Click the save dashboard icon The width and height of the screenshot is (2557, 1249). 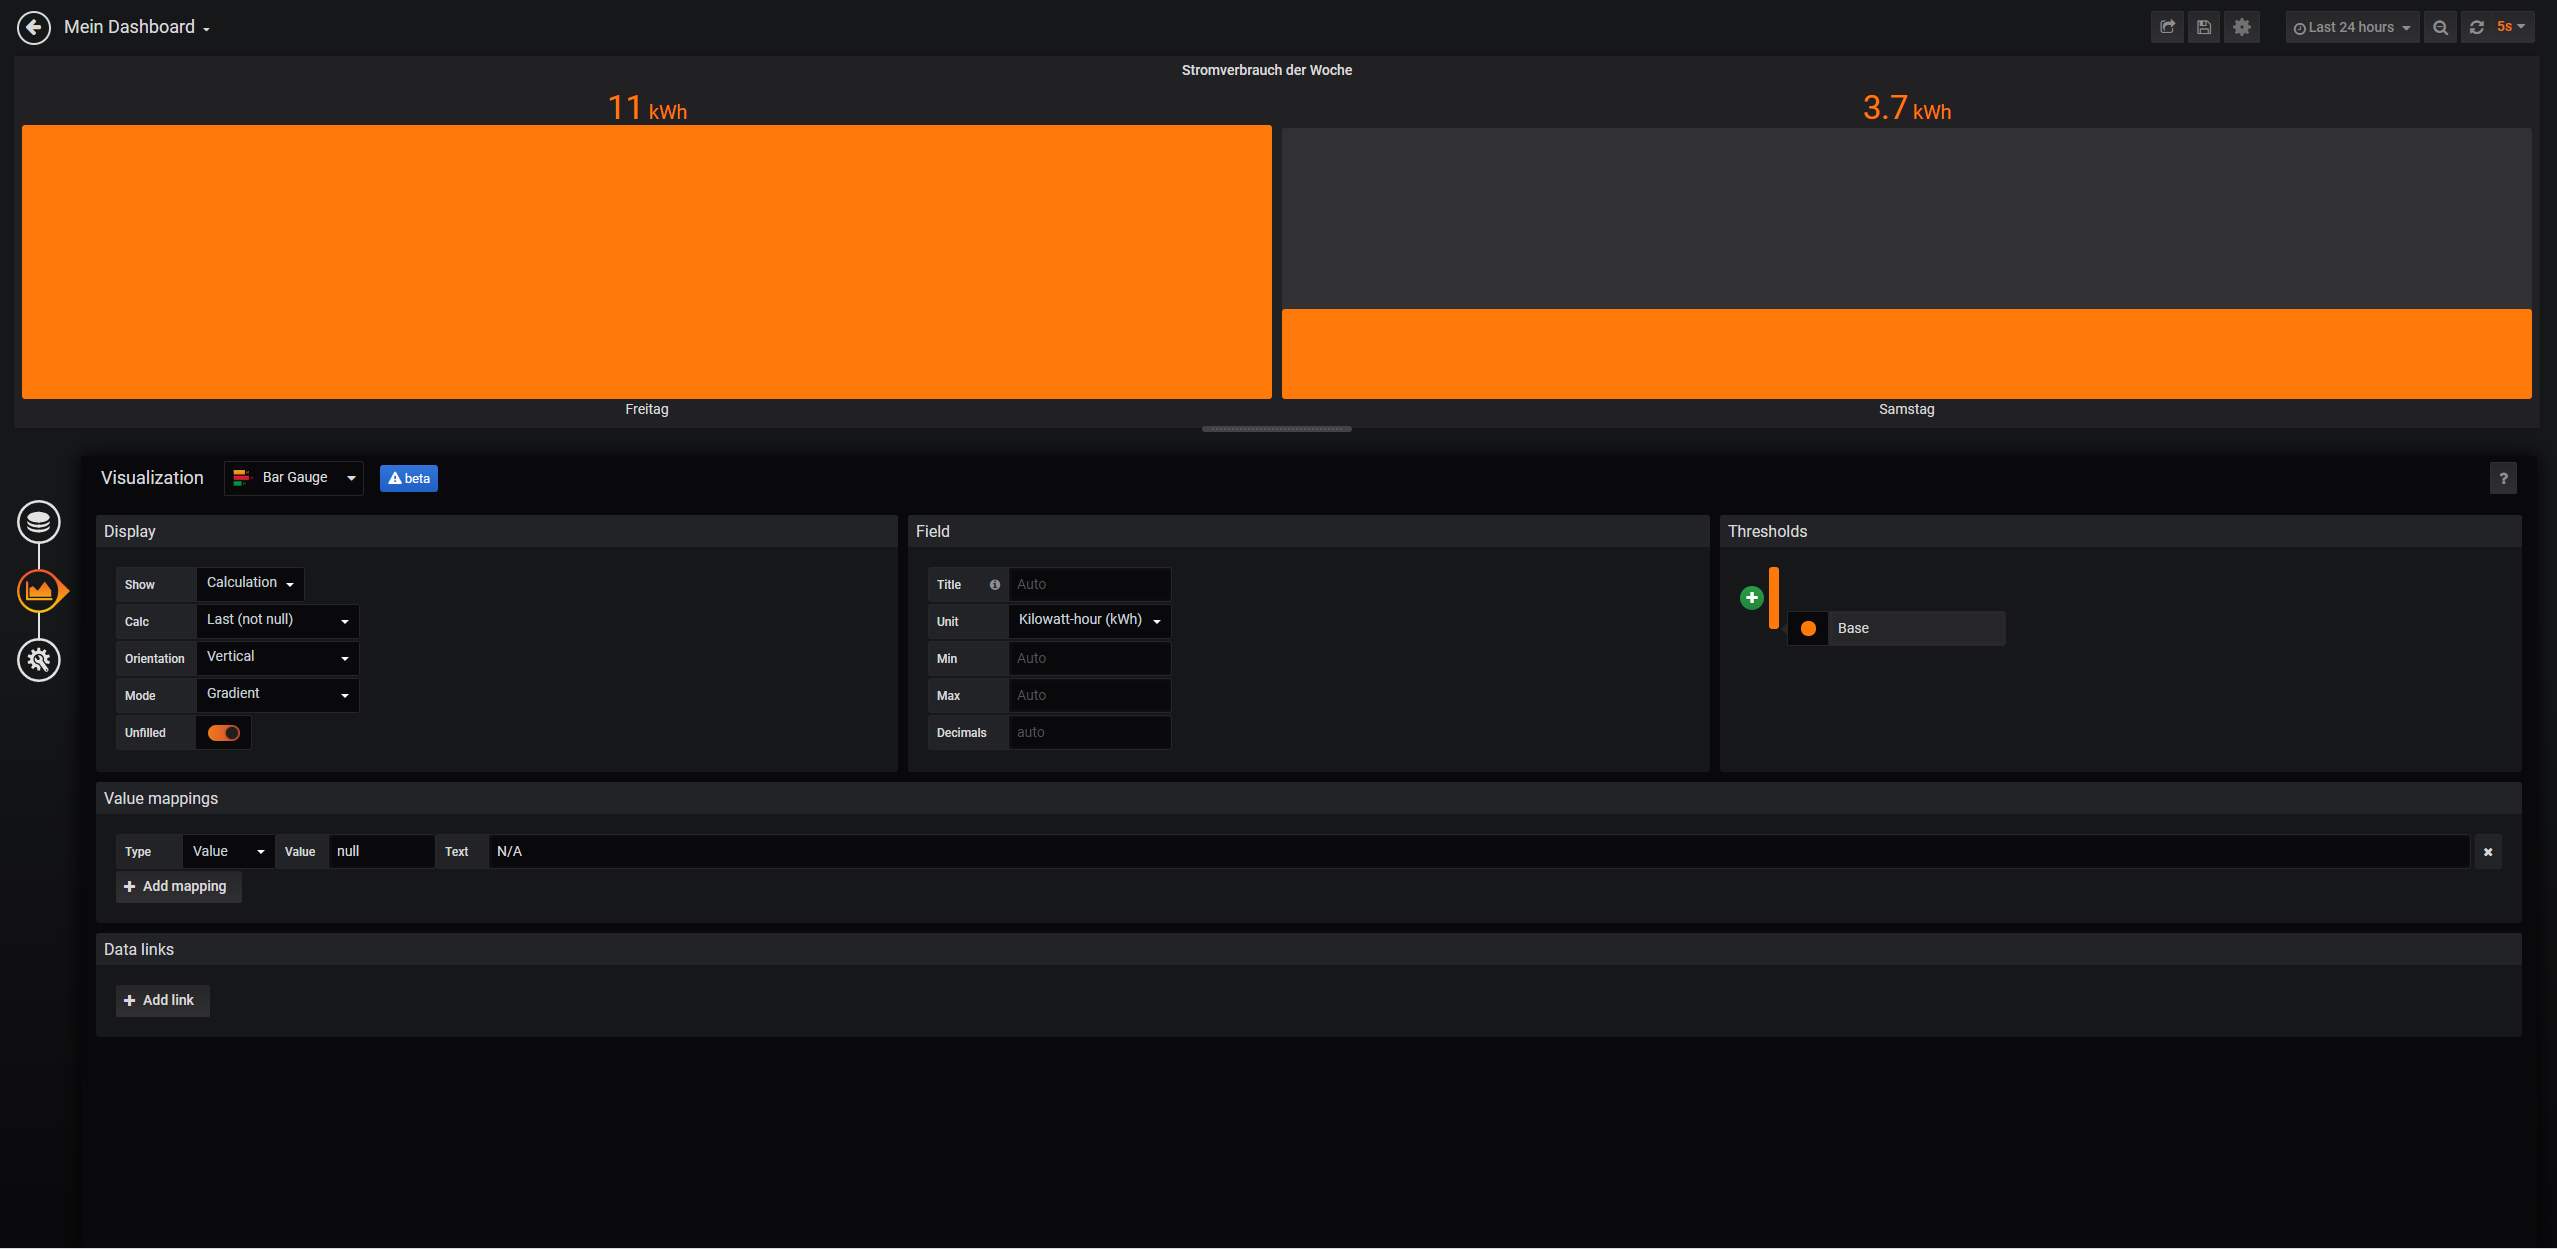2204,28
